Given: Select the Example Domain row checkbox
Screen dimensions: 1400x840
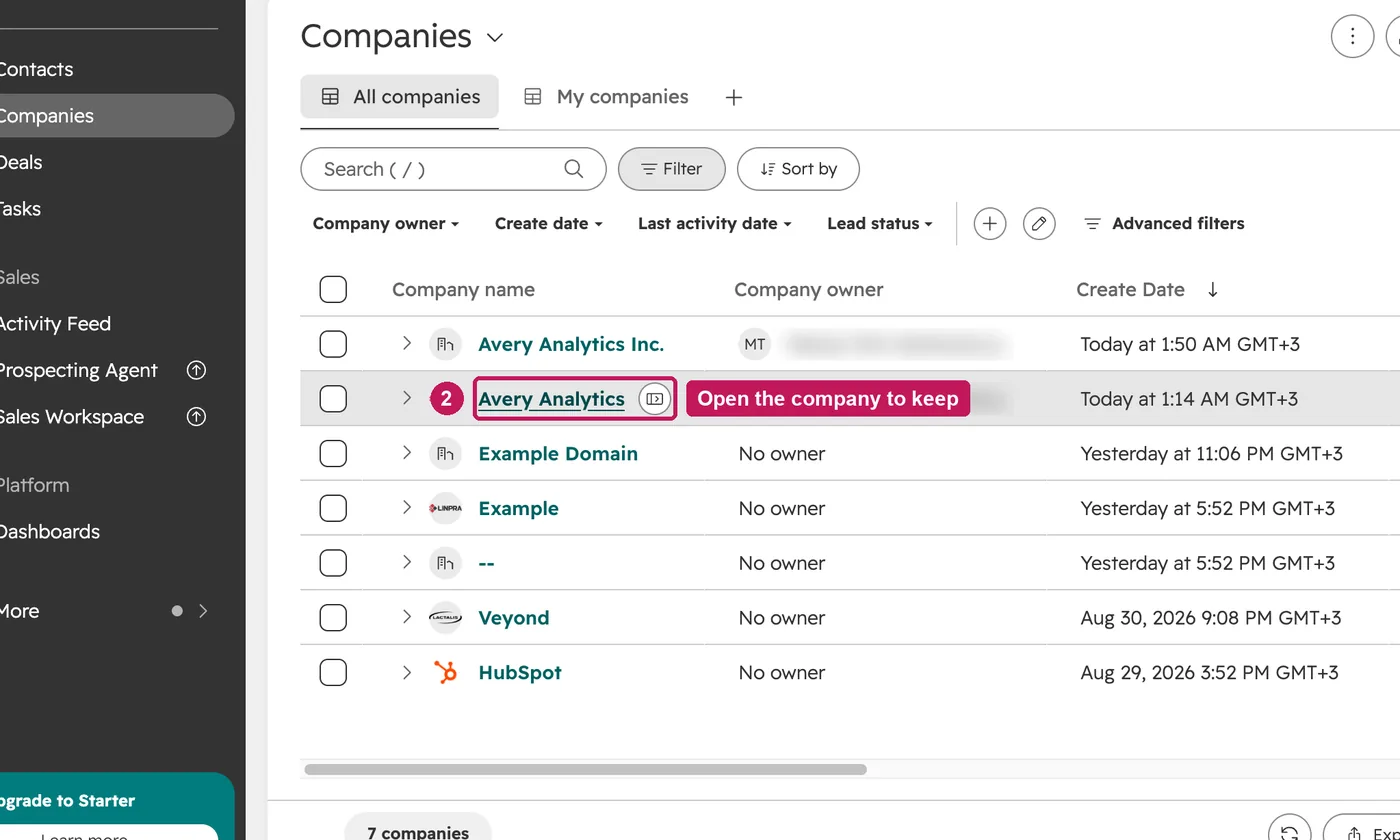Looking at the screenshot, I should [x=333, y=454].
